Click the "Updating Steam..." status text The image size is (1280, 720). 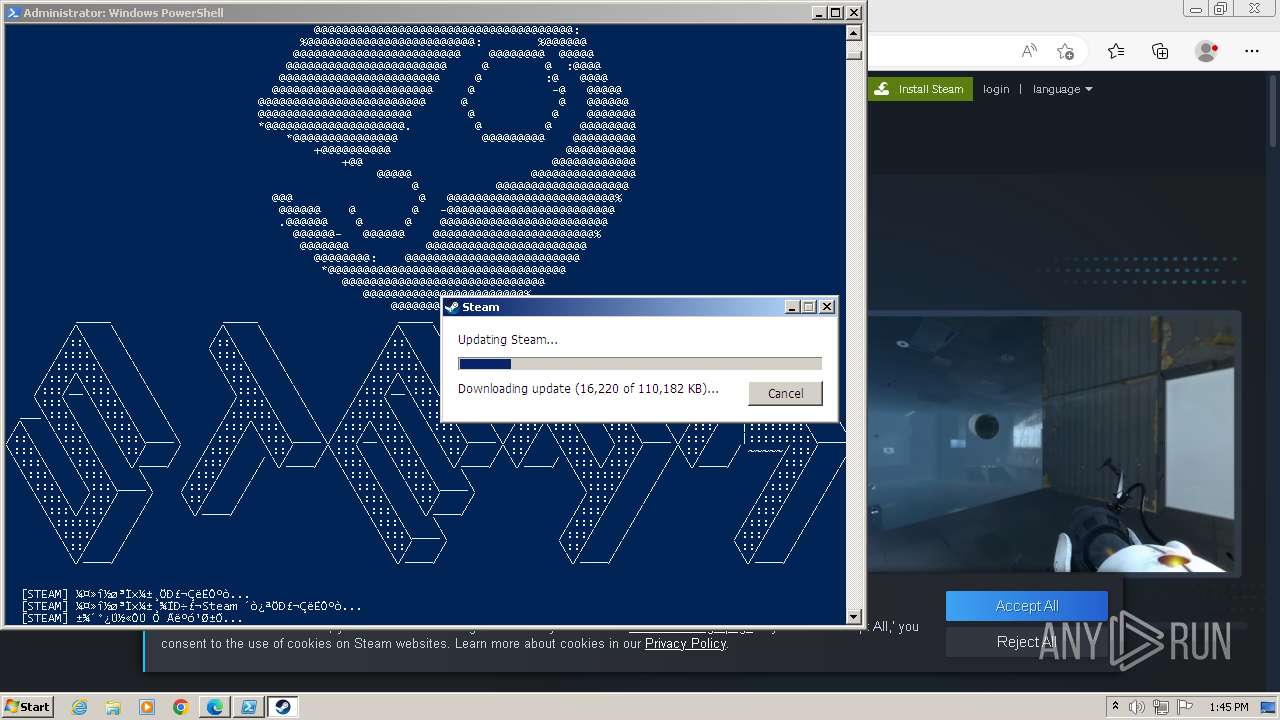point(508,340)
